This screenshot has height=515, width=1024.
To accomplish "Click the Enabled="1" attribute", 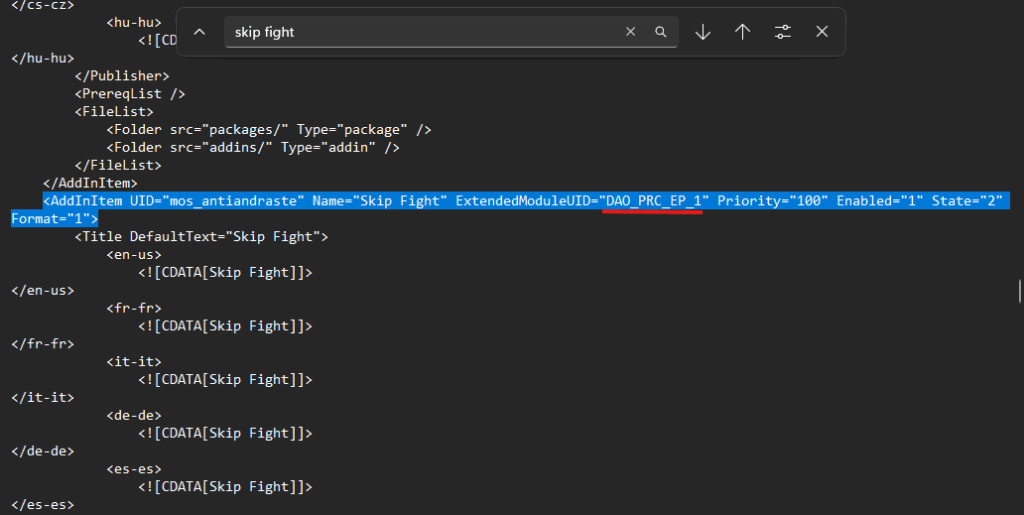I will point(879,201).
